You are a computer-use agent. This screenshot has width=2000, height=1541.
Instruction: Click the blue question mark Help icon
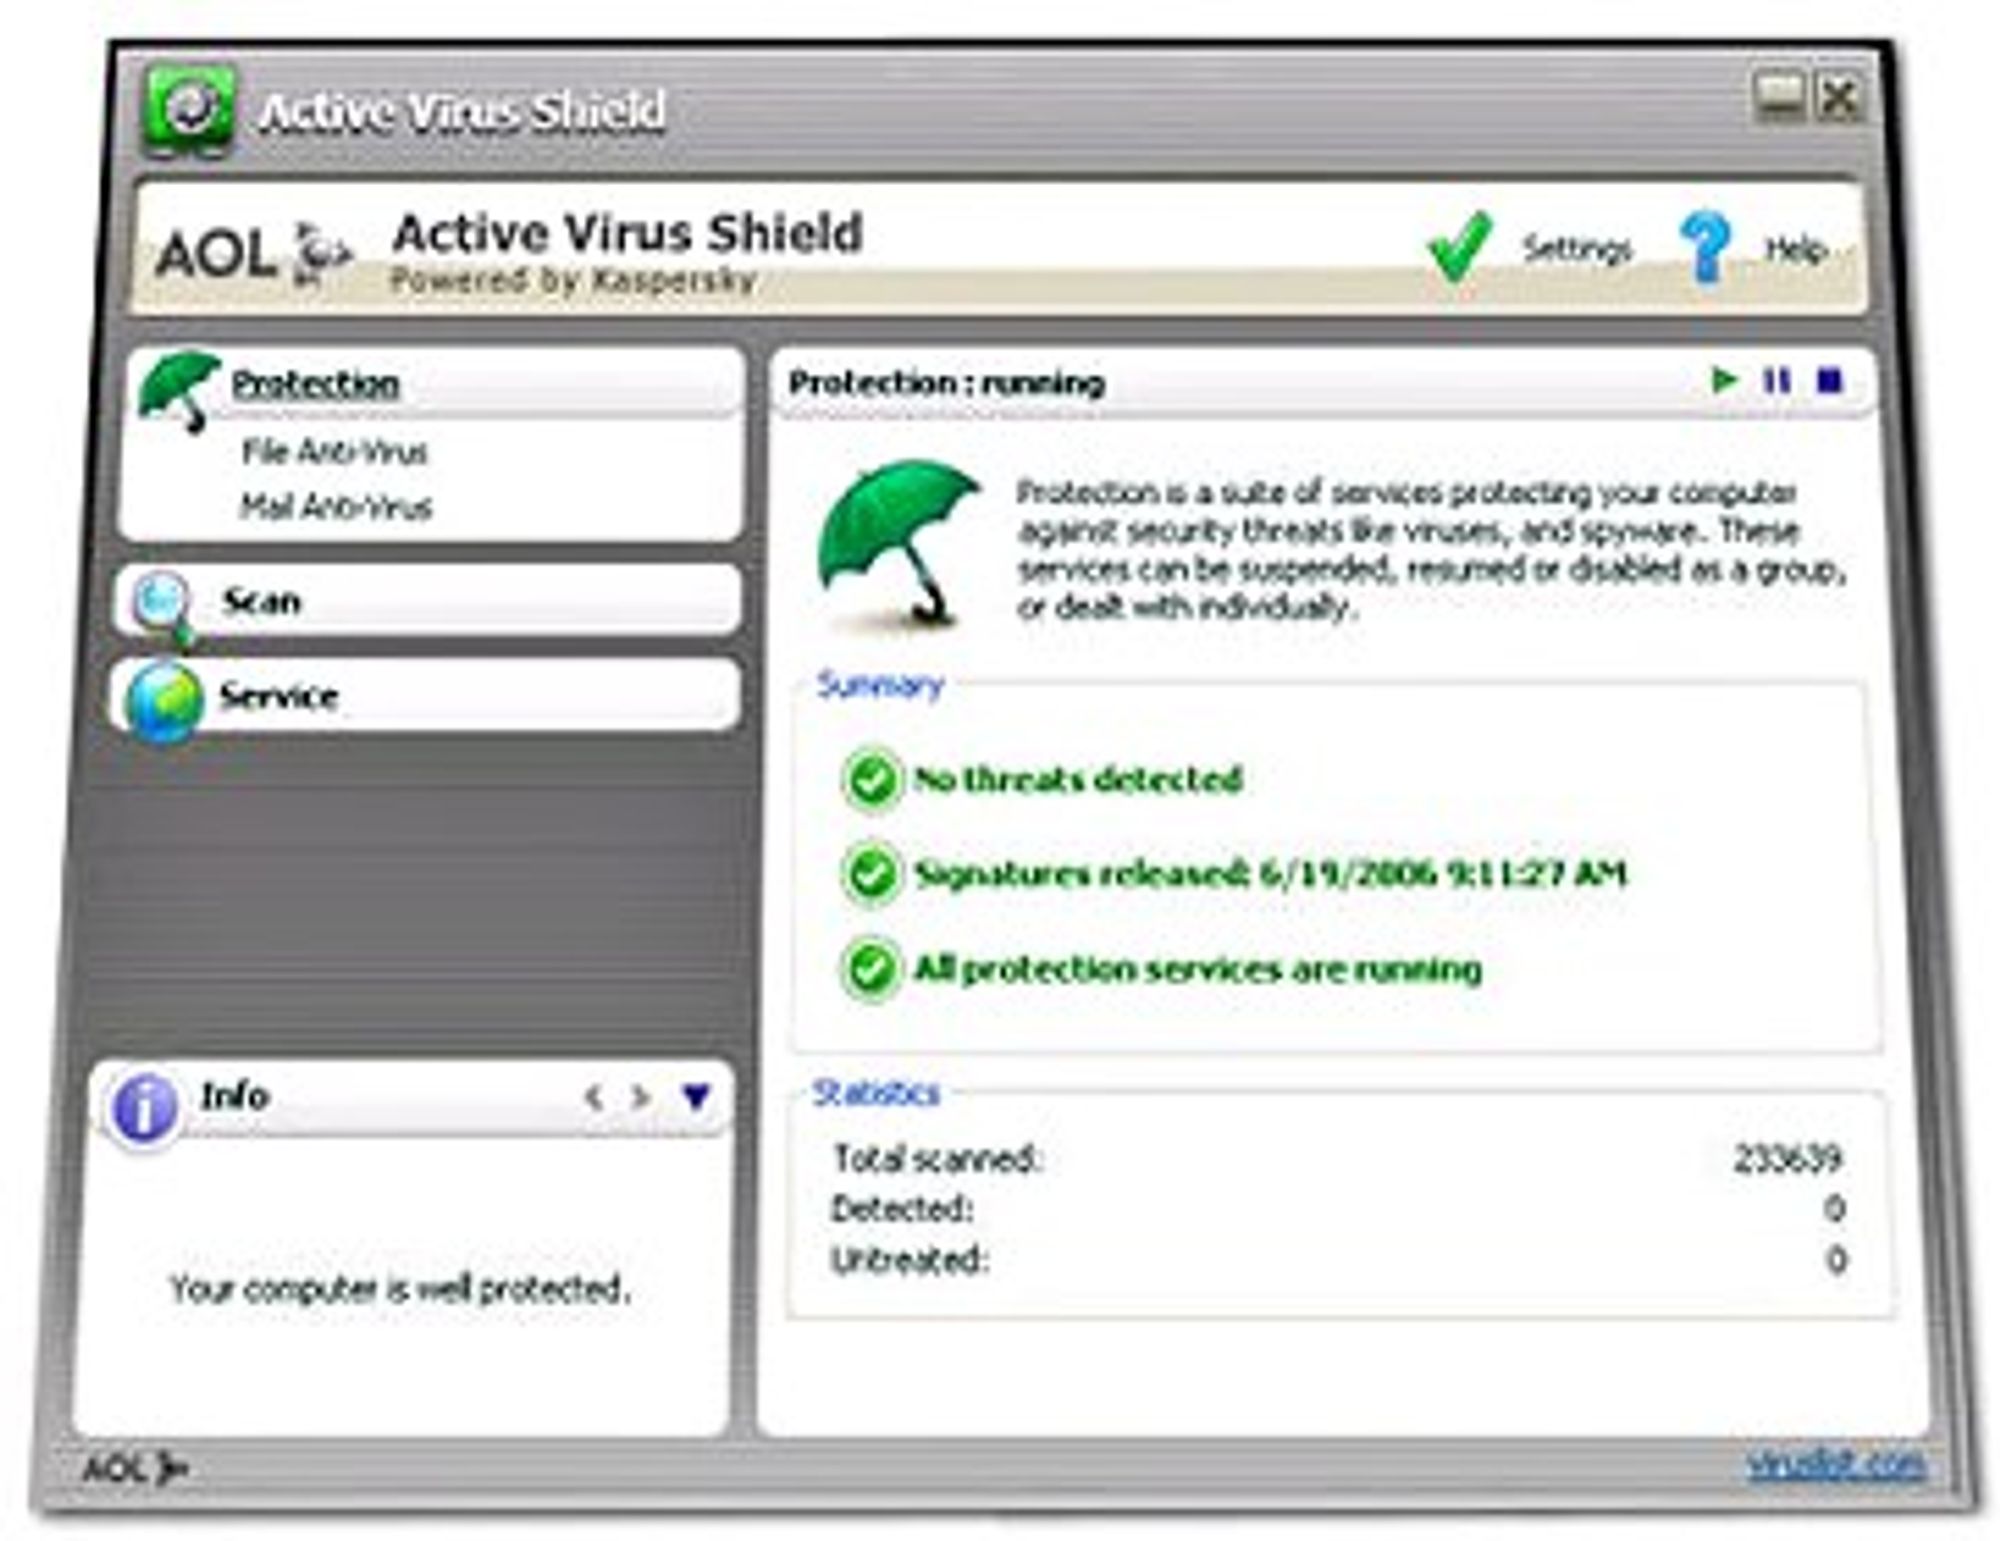pyautogui.click(x=1706, y=246)
